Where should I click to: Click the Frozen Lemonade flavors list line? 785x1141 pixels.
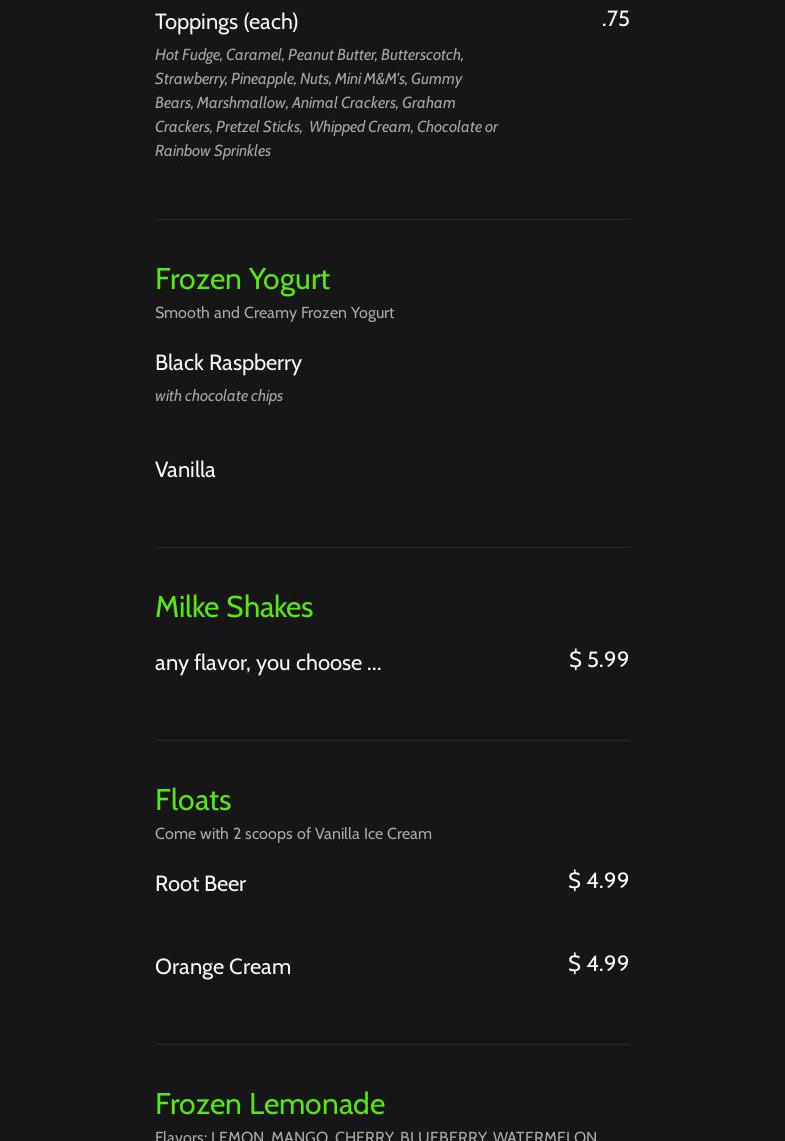[x=376, y=1135]
